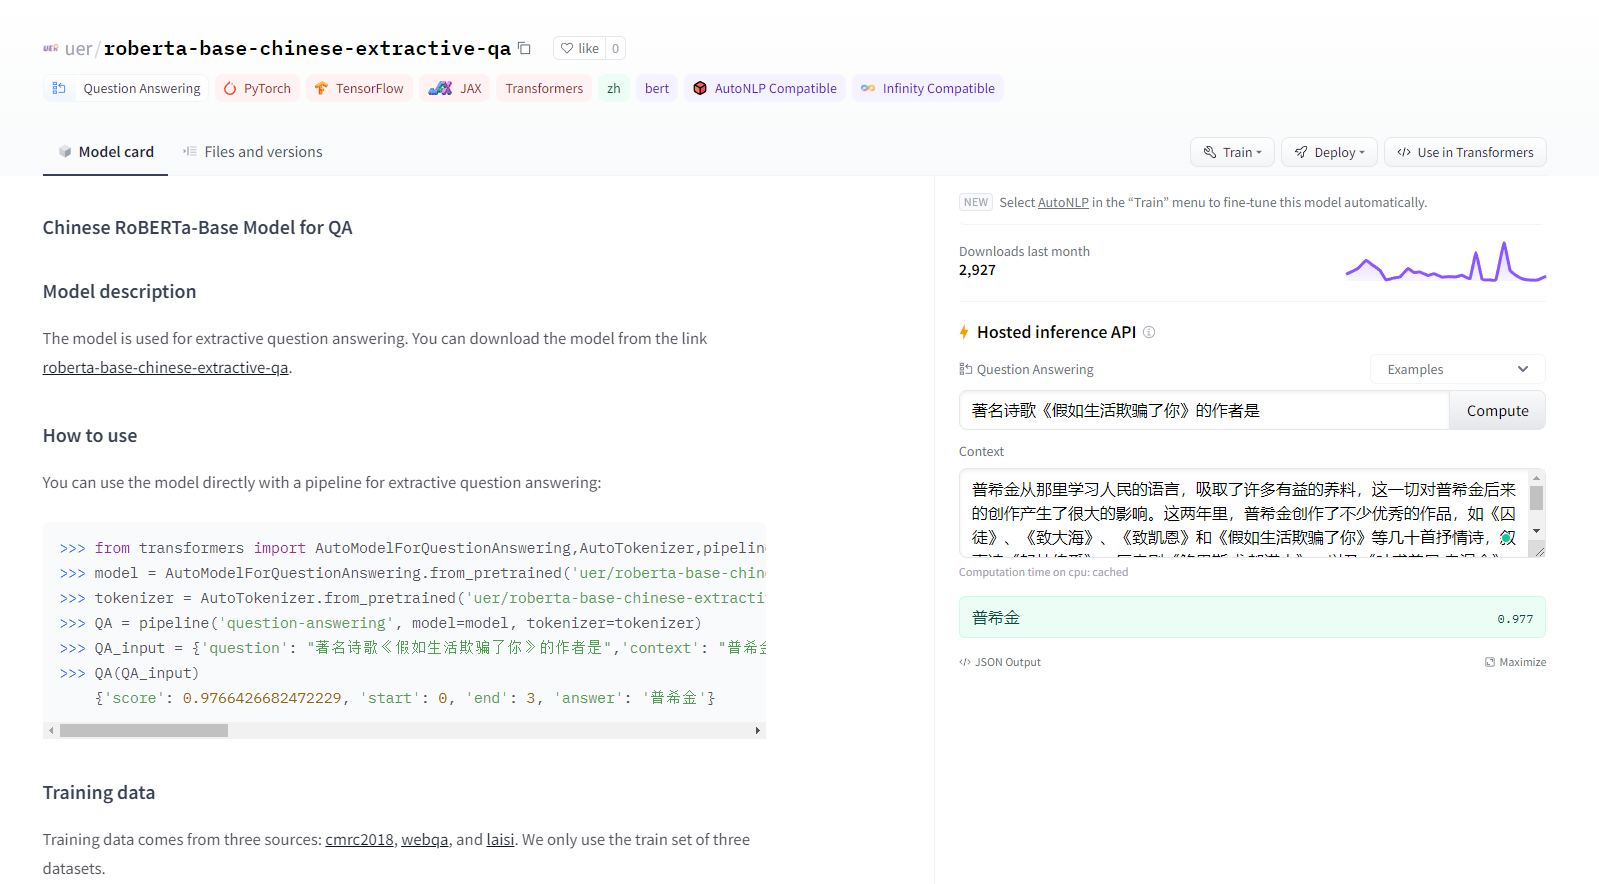The image size is (1599, 884).
Task: Open the Deploy dropdown menu
Action: tap(1329, 152)
